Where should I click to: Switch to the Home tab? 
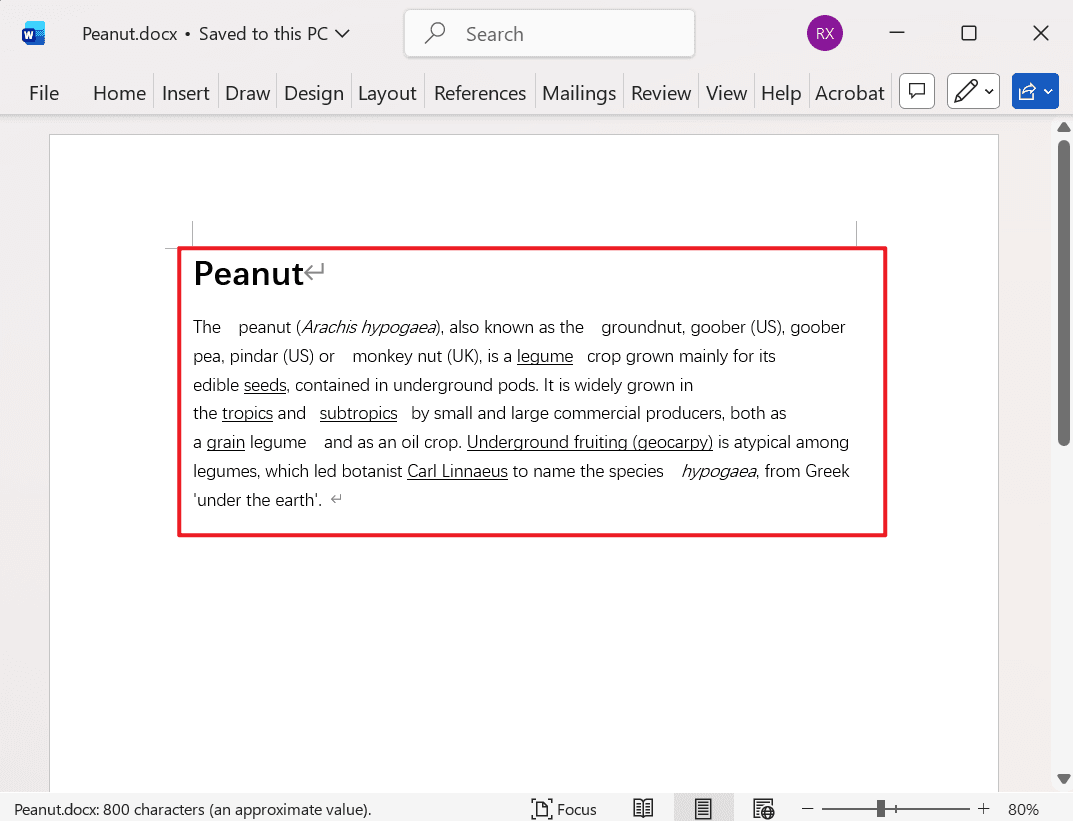(x=119, y=93)
